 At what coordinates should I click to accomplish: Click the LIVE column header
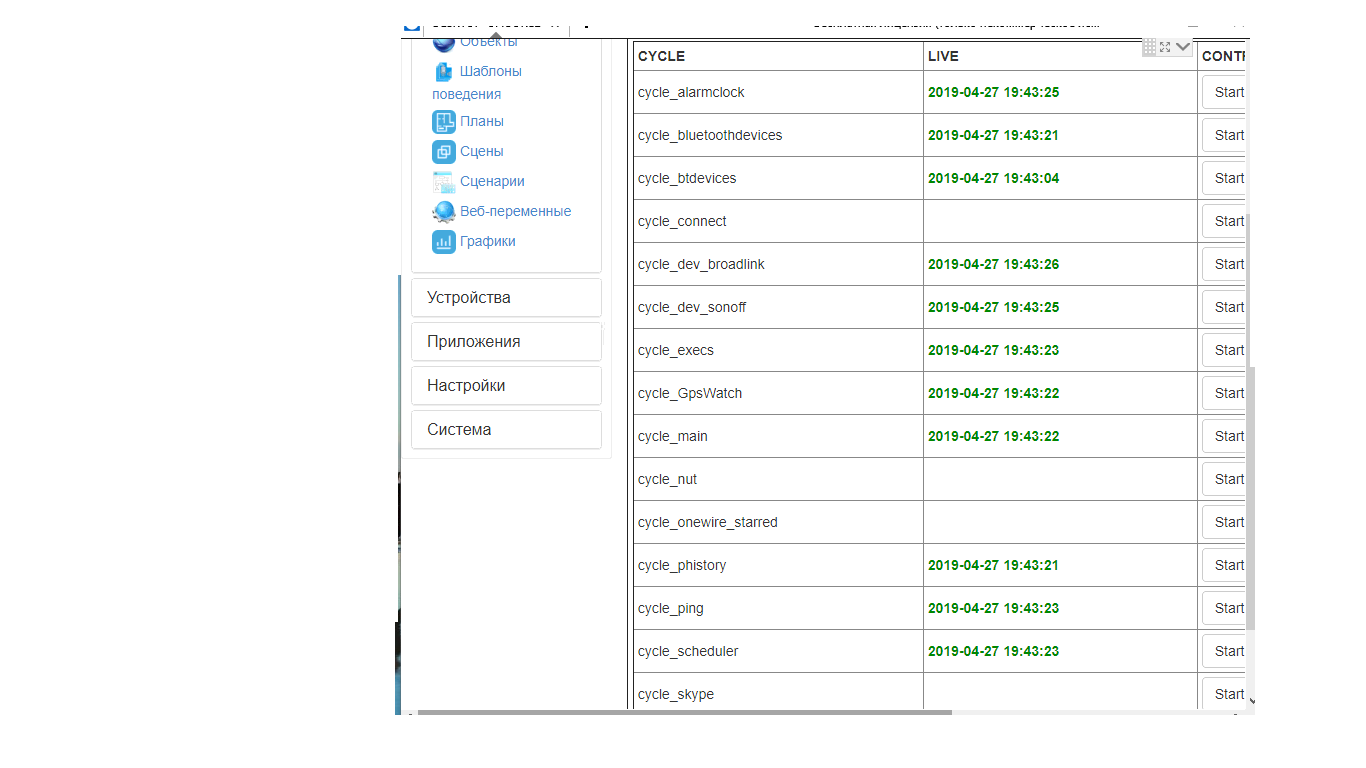1060,56
